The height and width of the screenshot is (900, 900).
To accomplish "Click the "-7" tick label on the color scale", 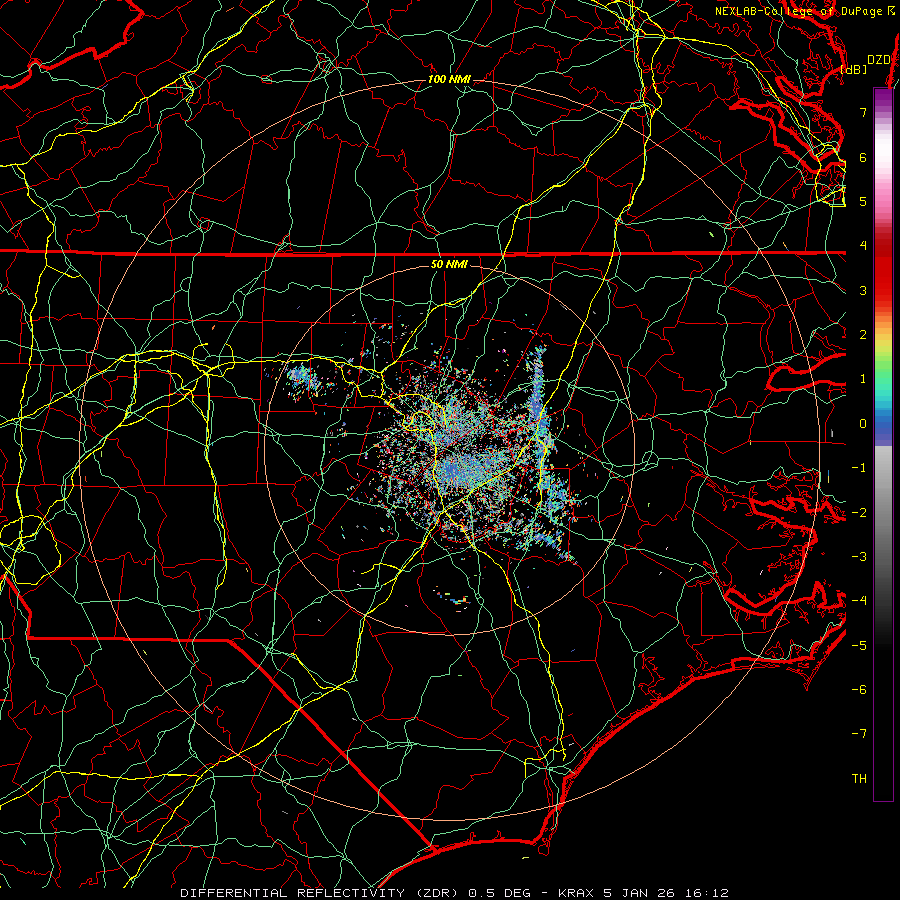I will point(859,734).
